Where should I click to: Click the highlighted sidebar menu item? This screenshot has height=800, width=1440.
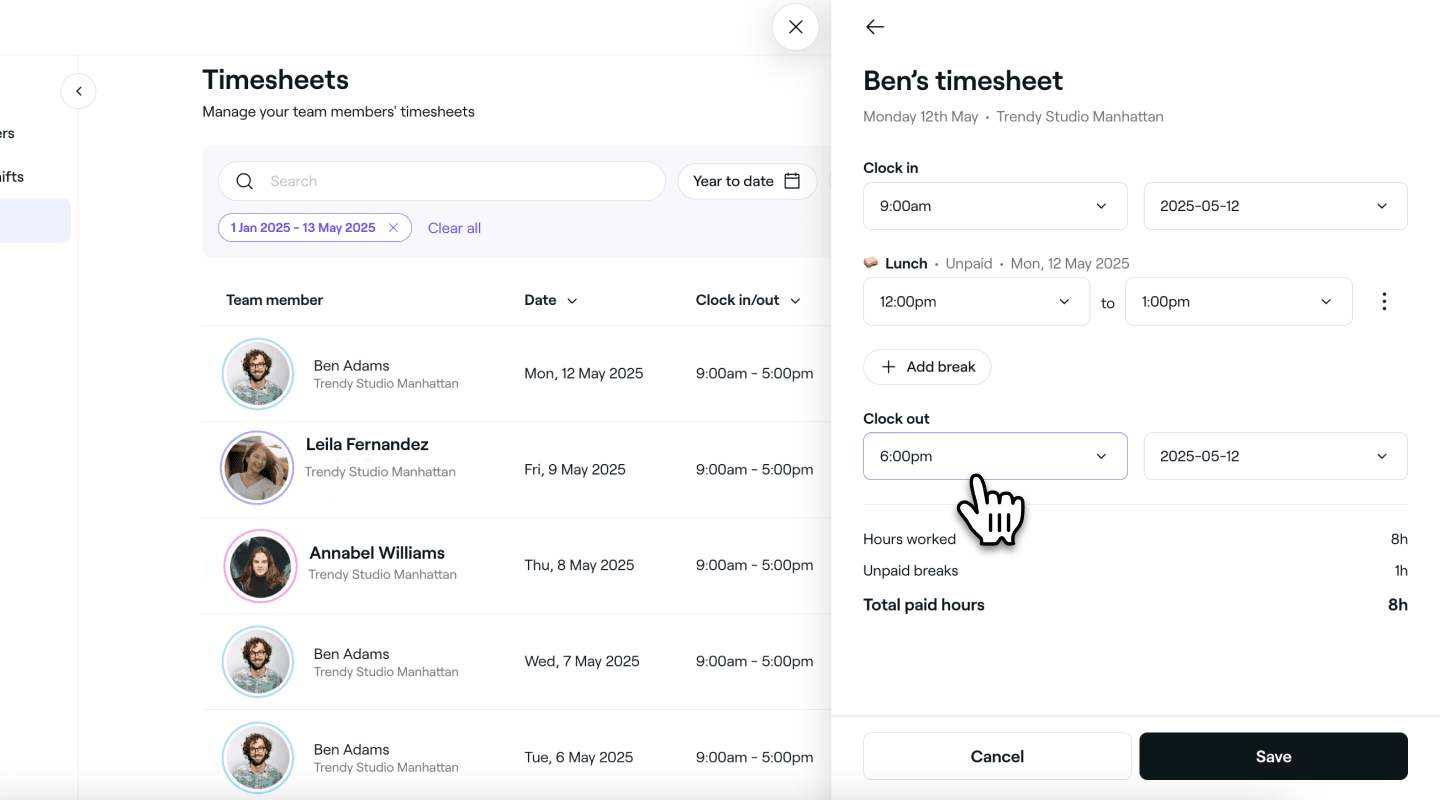[x=35, y=220]
